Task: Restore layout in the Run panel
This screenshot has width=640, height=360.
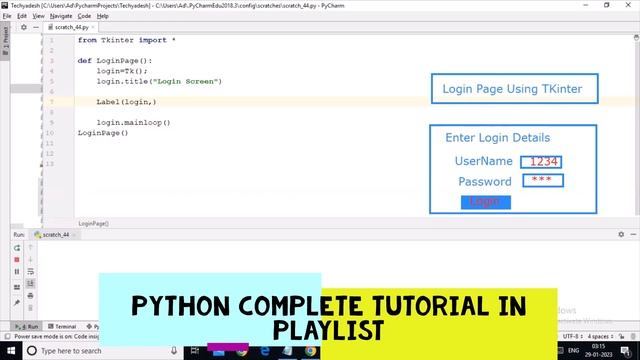Action: pos(17,287)
